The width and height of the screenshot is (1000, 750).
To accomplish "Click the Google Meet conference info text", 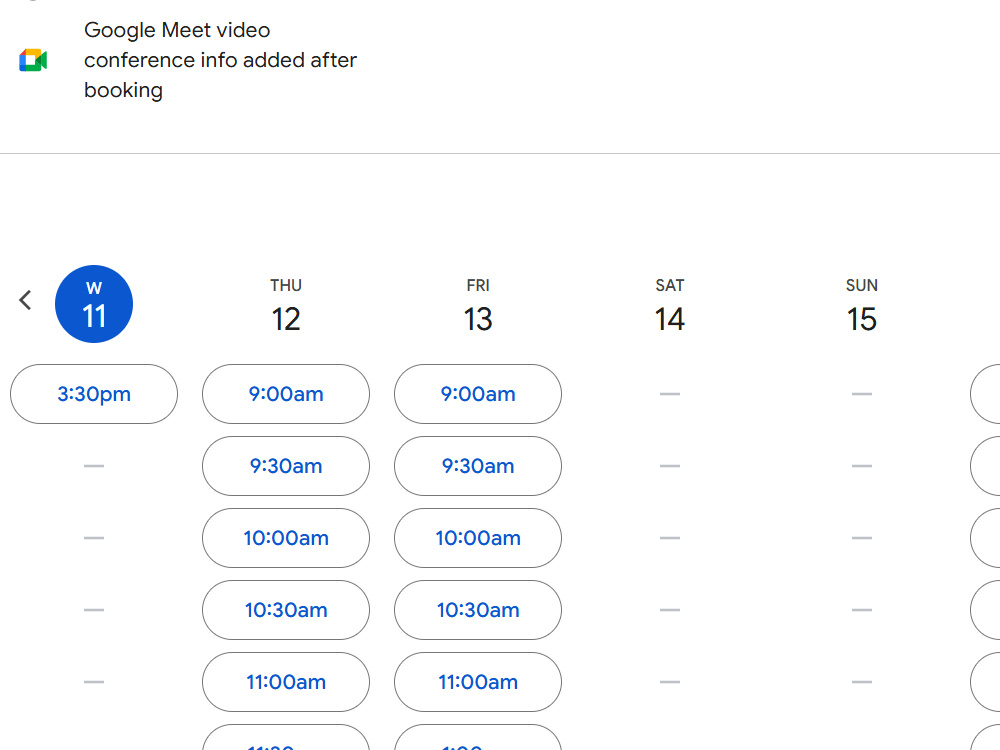I will click(220, 60).
